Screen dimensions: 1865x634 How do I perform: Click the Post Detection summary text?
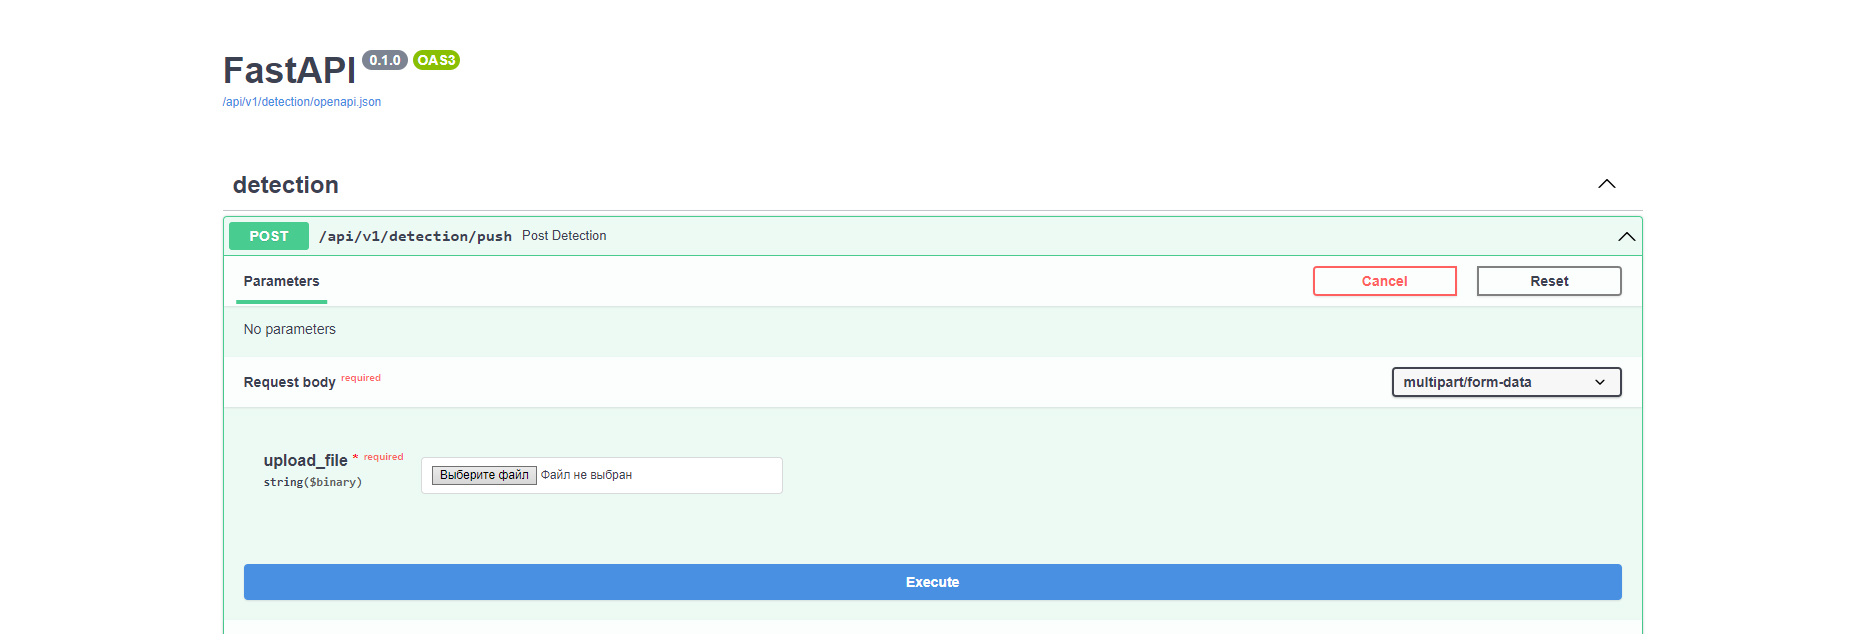(564, 236)
